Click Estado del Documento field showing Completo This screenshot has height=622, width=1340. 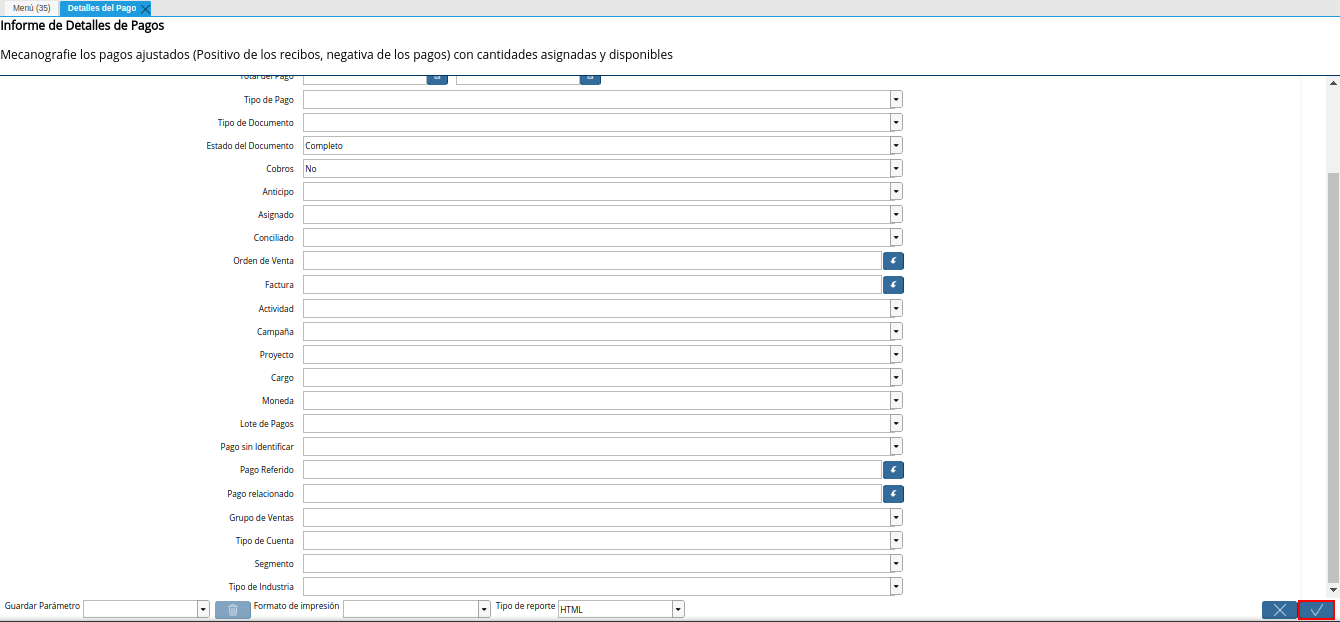596,146
